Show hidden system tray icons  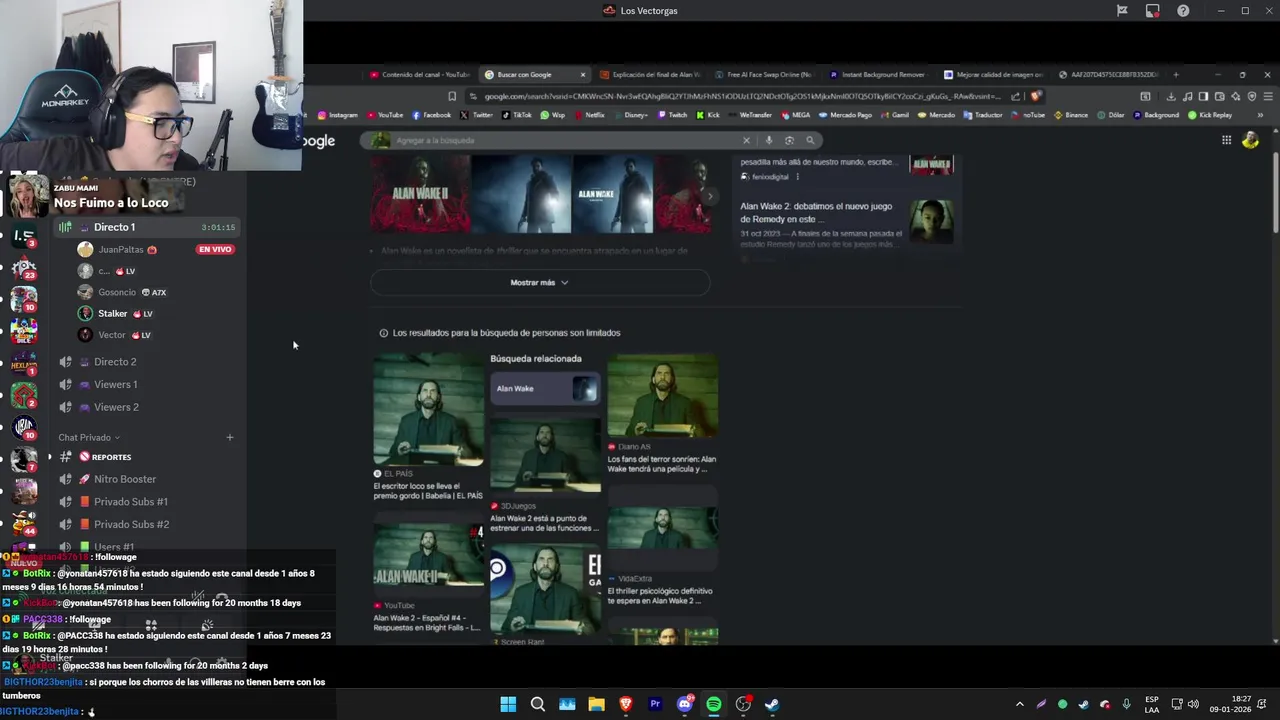click(x=1019, y=704)
